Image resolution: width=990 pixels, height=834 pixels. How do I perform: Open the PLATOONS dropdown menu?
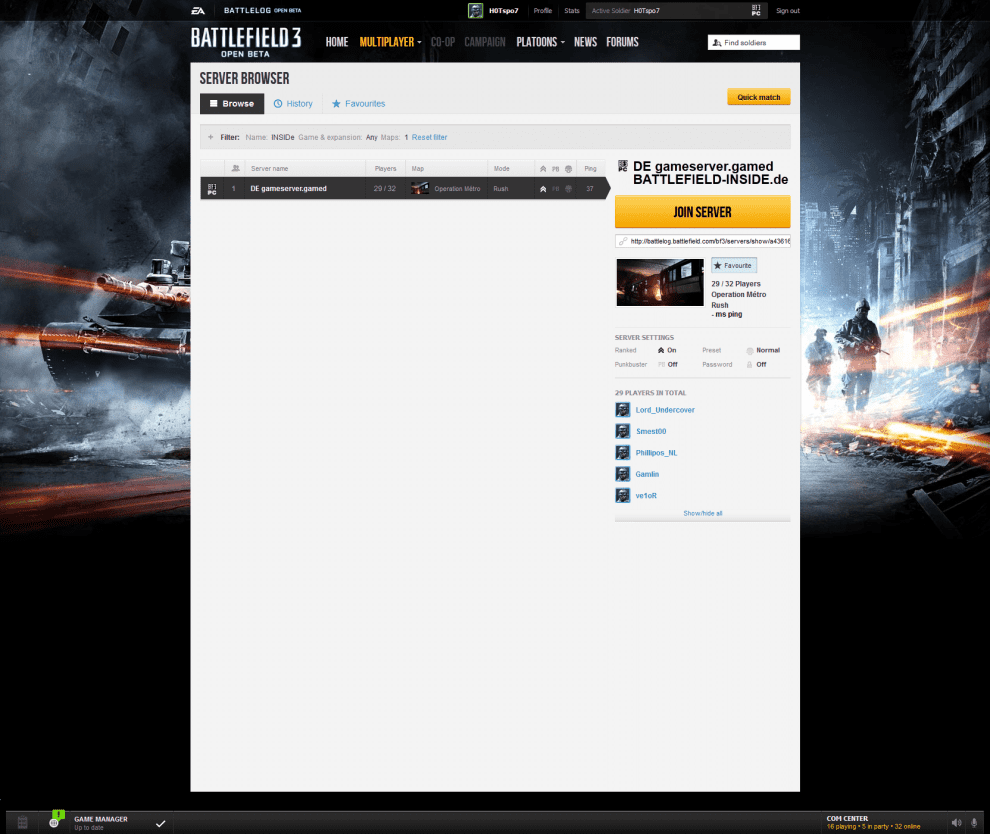pyautogui.click(x=537, y=42)
